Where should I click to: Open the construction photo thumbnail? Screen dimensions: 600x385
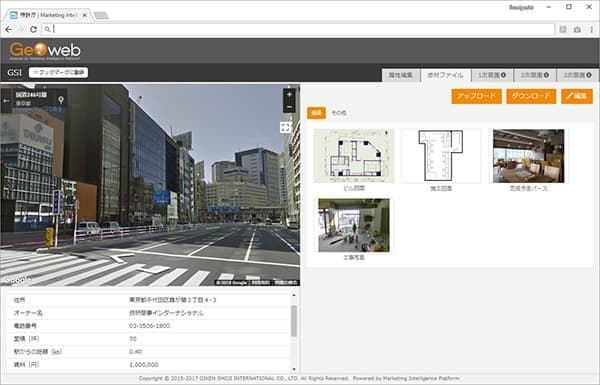tap(354, 225)
